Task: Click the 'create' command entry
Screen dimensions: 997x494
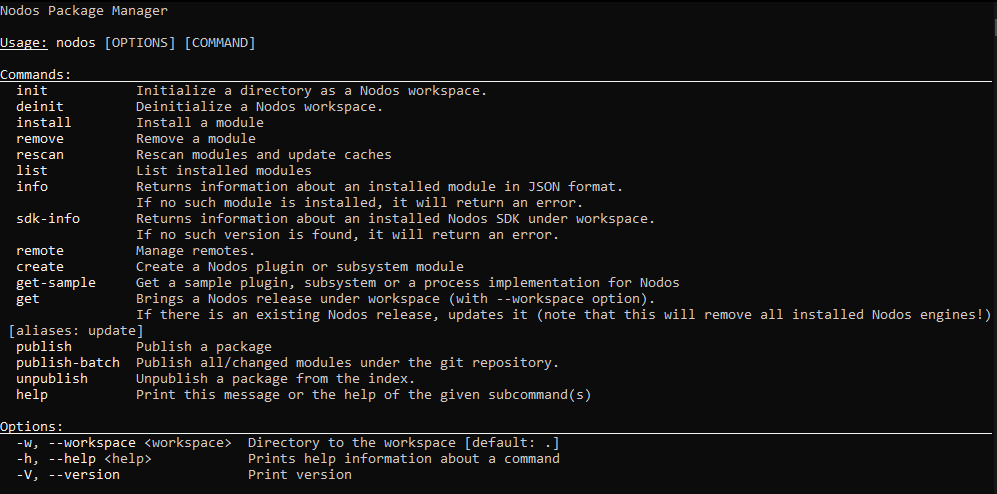Action: coord(40,267)
